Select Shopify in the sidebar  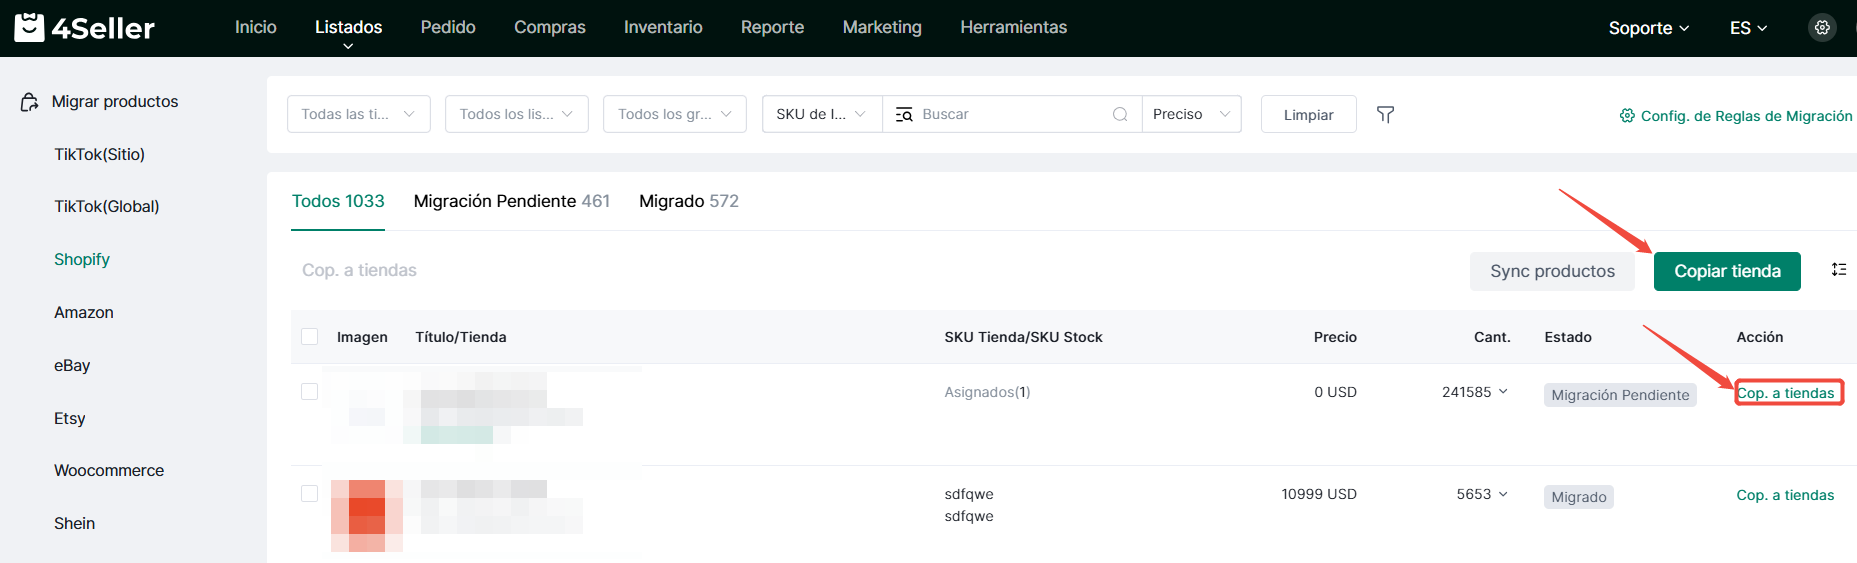(82, 259)
